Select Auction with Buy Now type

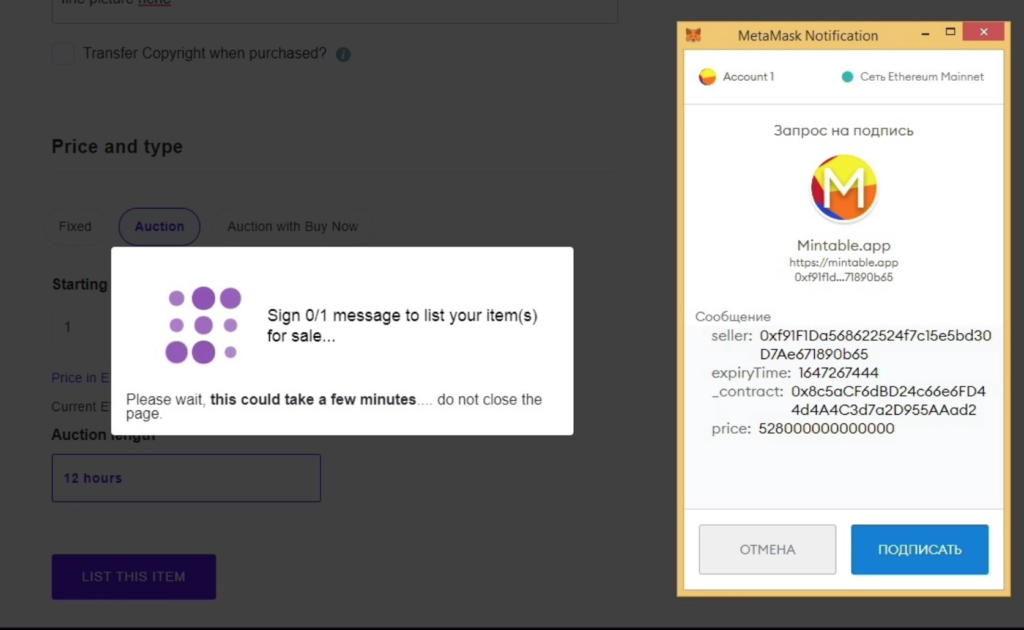293,227
